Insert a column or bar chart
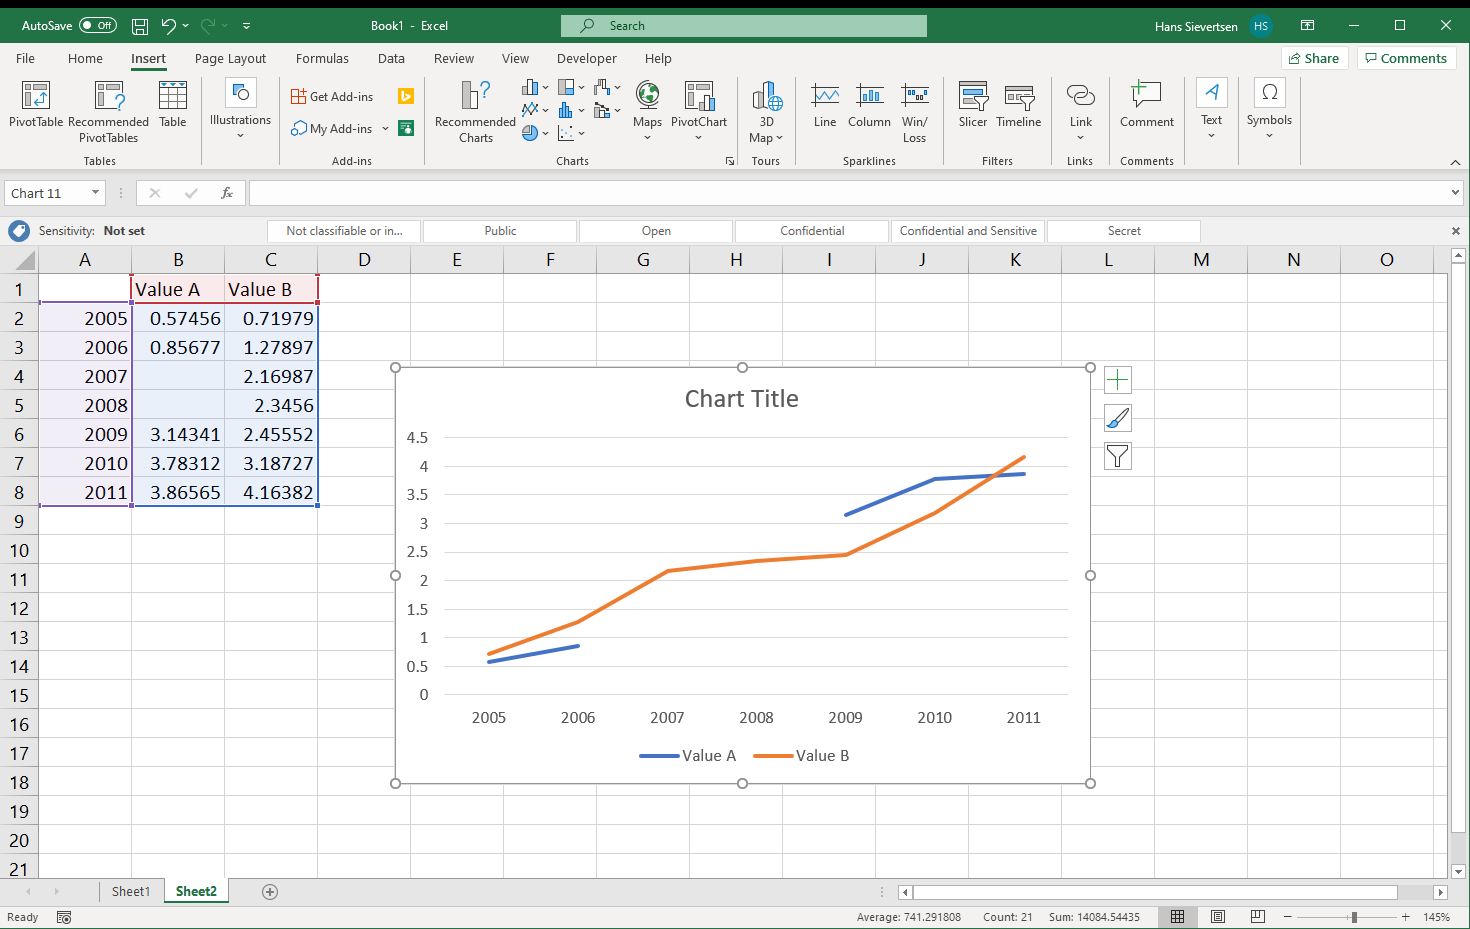Screen dimensions: 1470x929 [x=535, y=88]
